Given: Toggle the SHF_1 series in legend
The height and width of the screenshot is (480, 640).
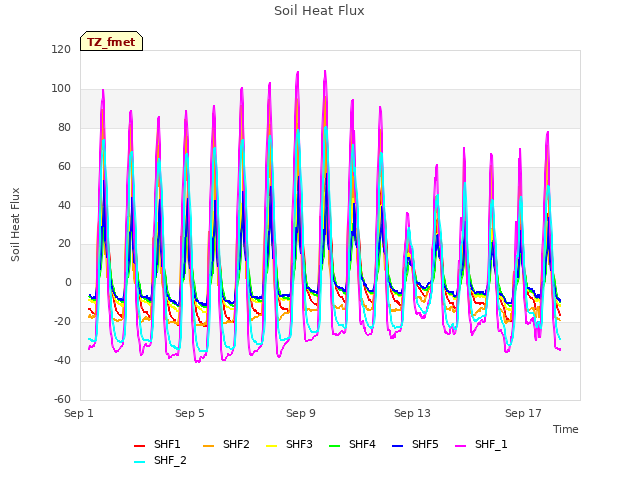Looking at the screenshot, I should (481, 444).
